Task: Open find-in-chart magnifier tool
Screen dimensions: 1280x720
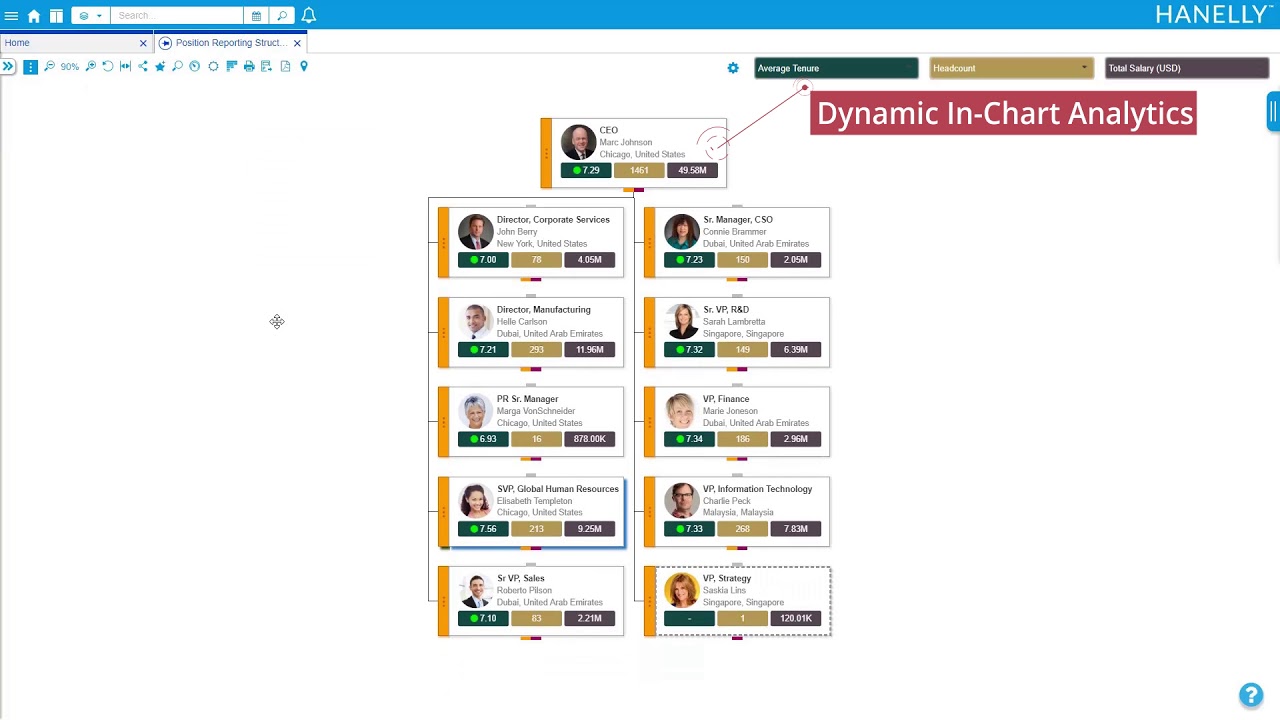Action: coord(177,66)
